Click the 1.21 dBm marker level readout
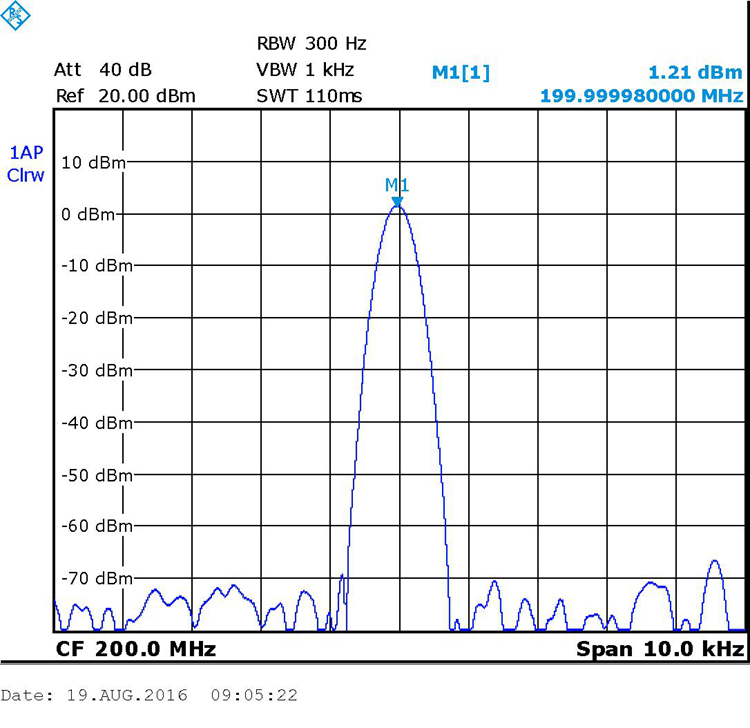This screenshot has width=750, height=728. (695, 72)
